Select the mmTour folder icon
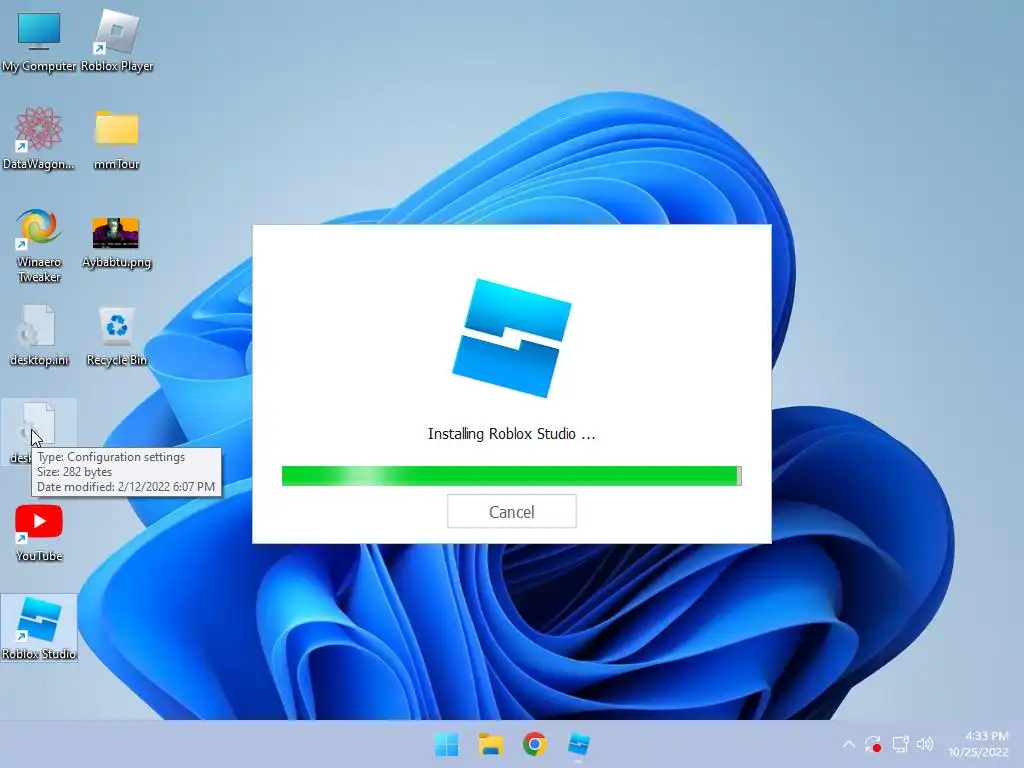Screen dimensions: 1024x768 pyautogui.click(x=116, y=139)
